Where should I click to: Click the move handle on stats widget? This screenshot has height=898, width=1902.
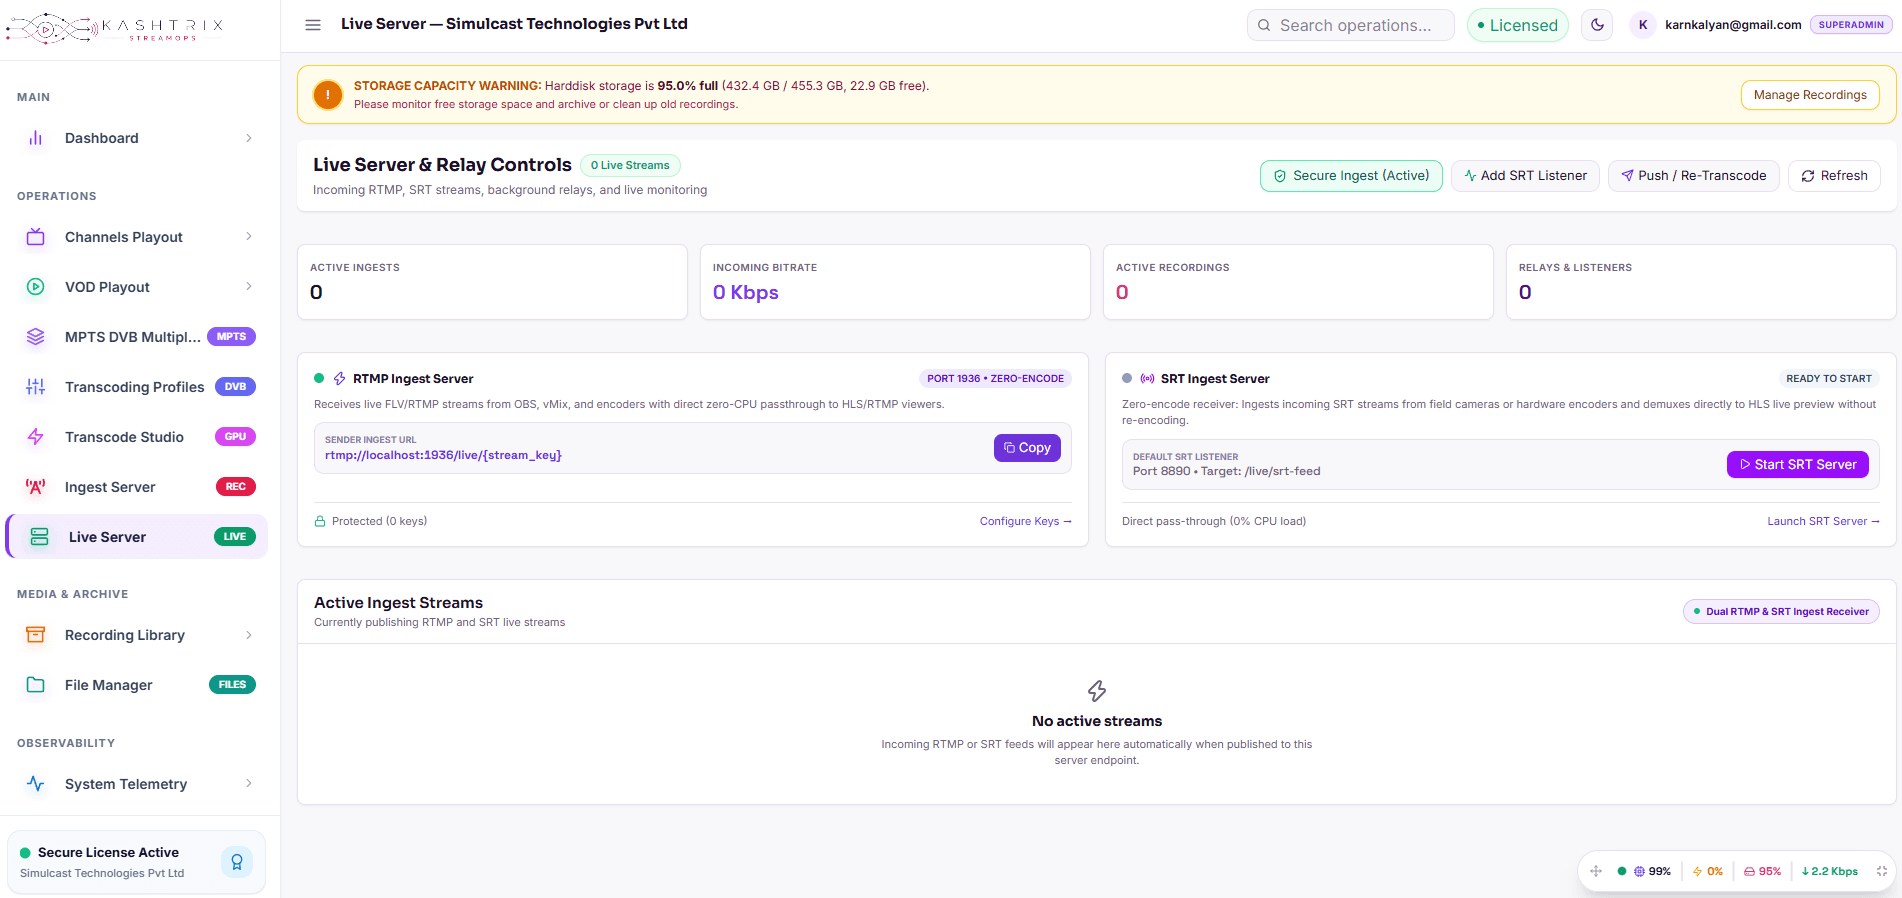1596,872
